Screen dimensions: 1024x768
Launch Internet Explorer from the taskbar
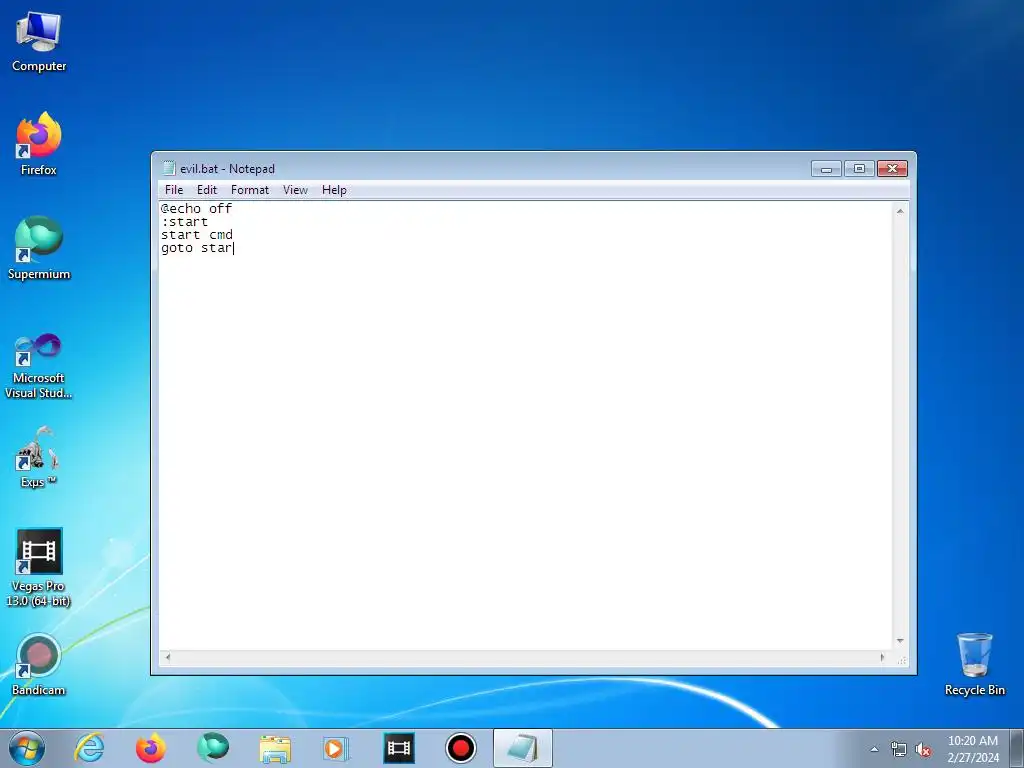point(89,748)
